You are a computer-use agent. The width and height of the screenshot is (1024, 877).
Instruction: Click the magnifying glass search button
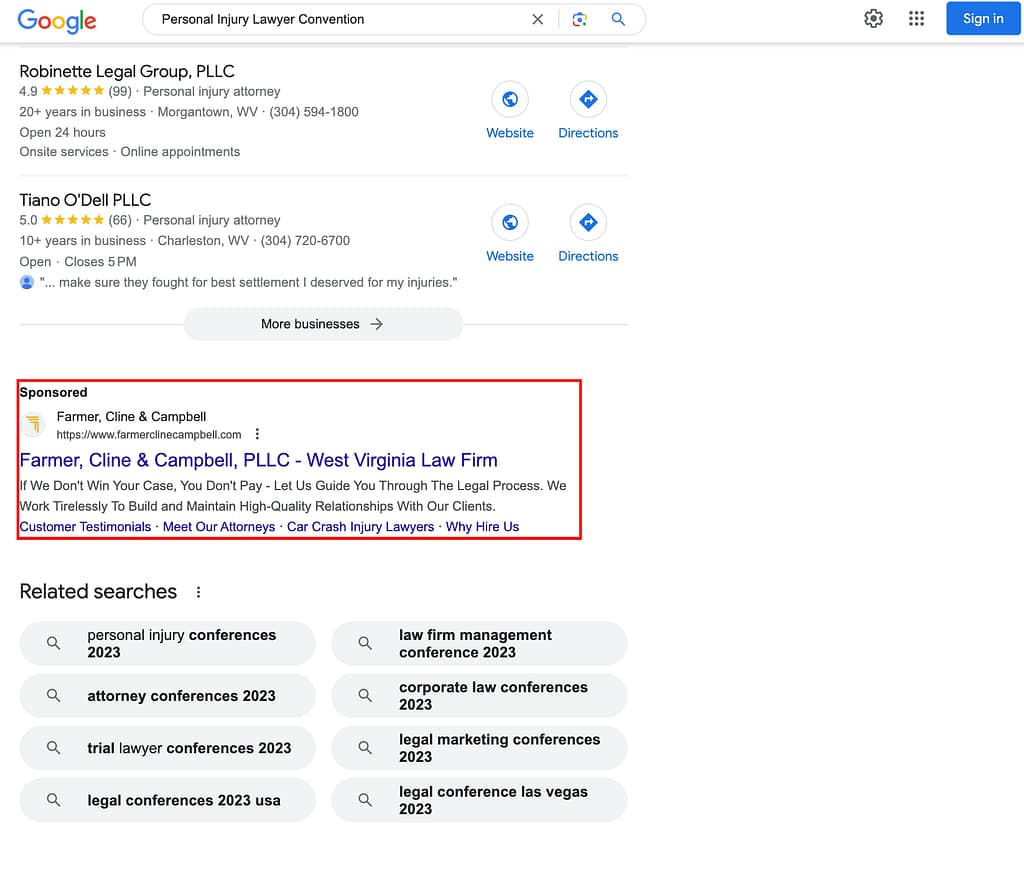coord(618,20)
